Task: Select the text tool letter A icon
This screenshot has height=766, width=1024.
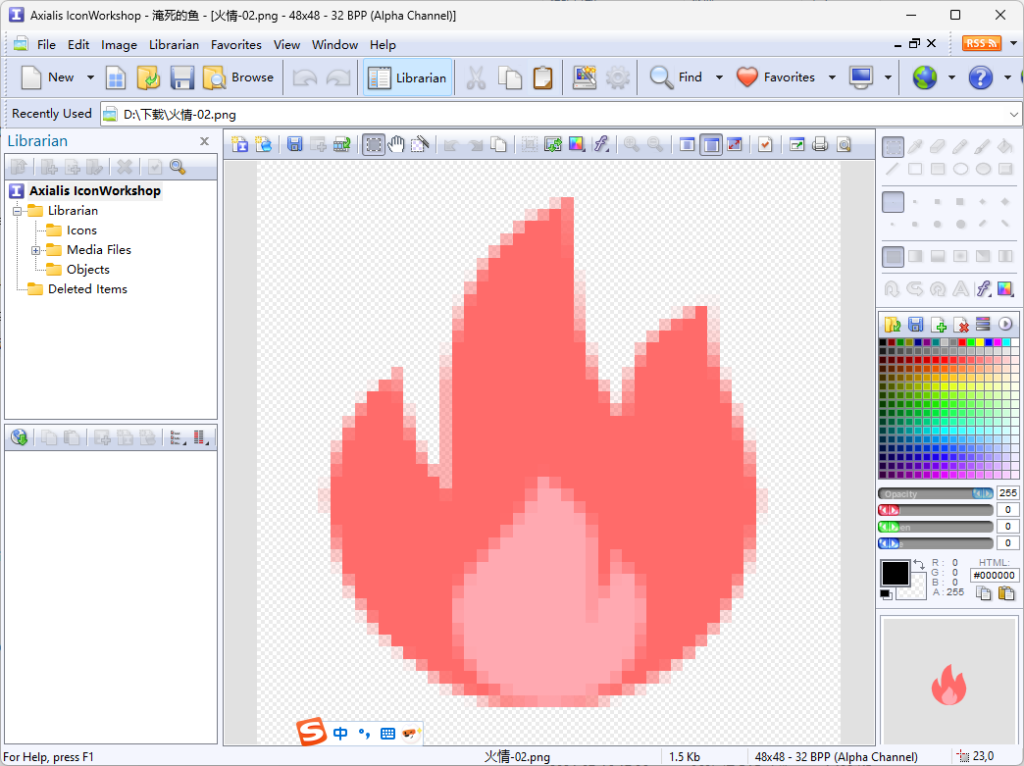Action: click(x=960, y=288)
